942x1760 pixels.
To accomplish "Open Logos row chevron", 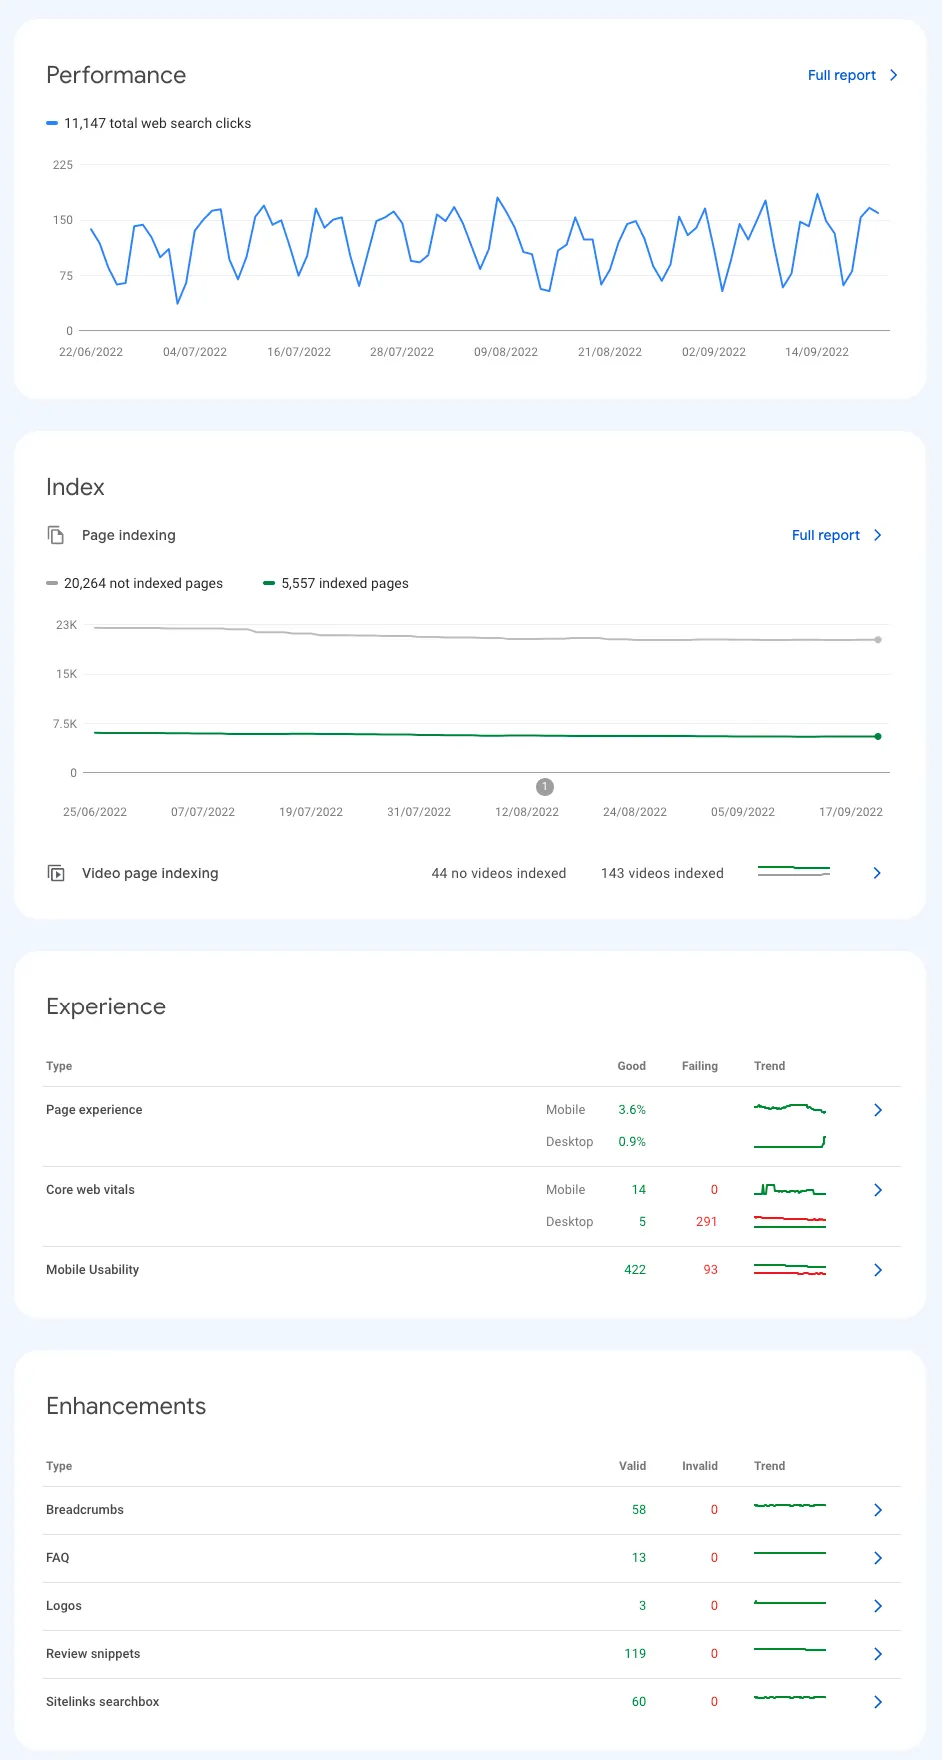I will click(878, 1606).
